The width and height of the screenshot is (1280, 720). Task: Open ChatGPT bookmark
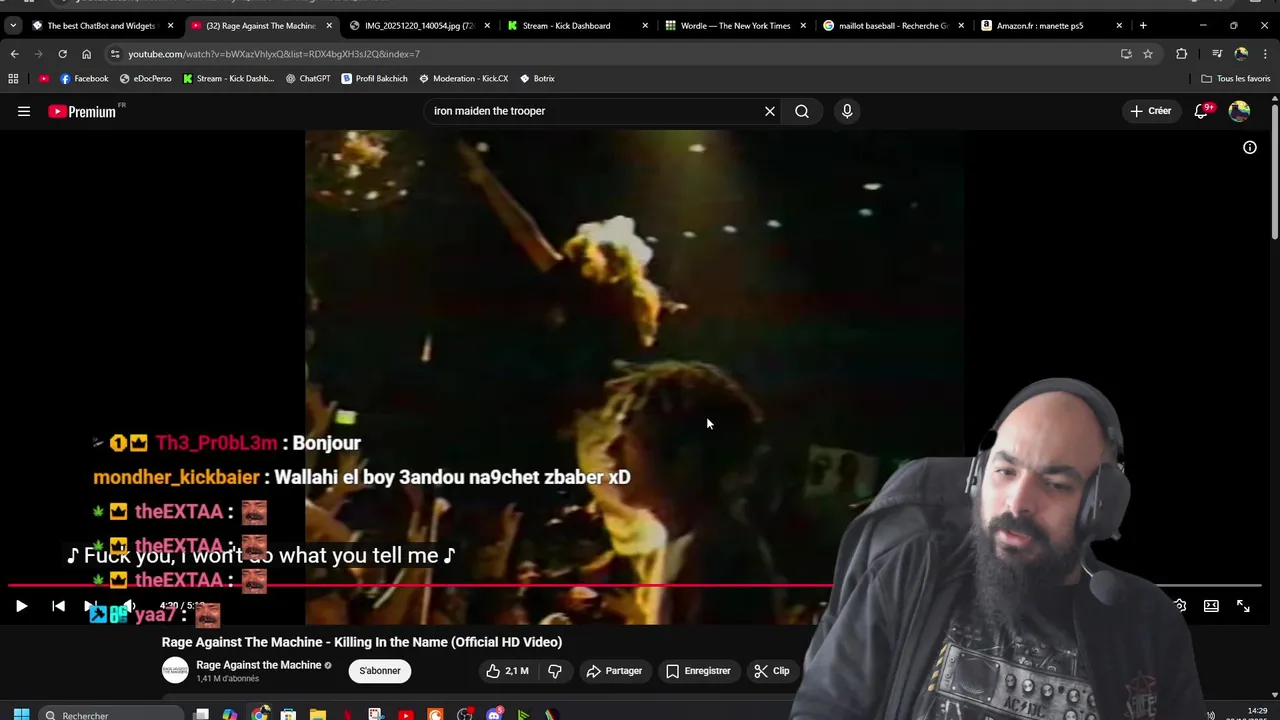tap(308, 78)
